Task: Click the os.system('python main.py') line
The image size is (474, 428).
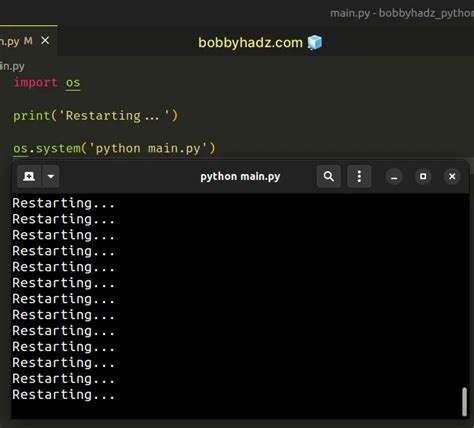Action: (x=114, y=148)
